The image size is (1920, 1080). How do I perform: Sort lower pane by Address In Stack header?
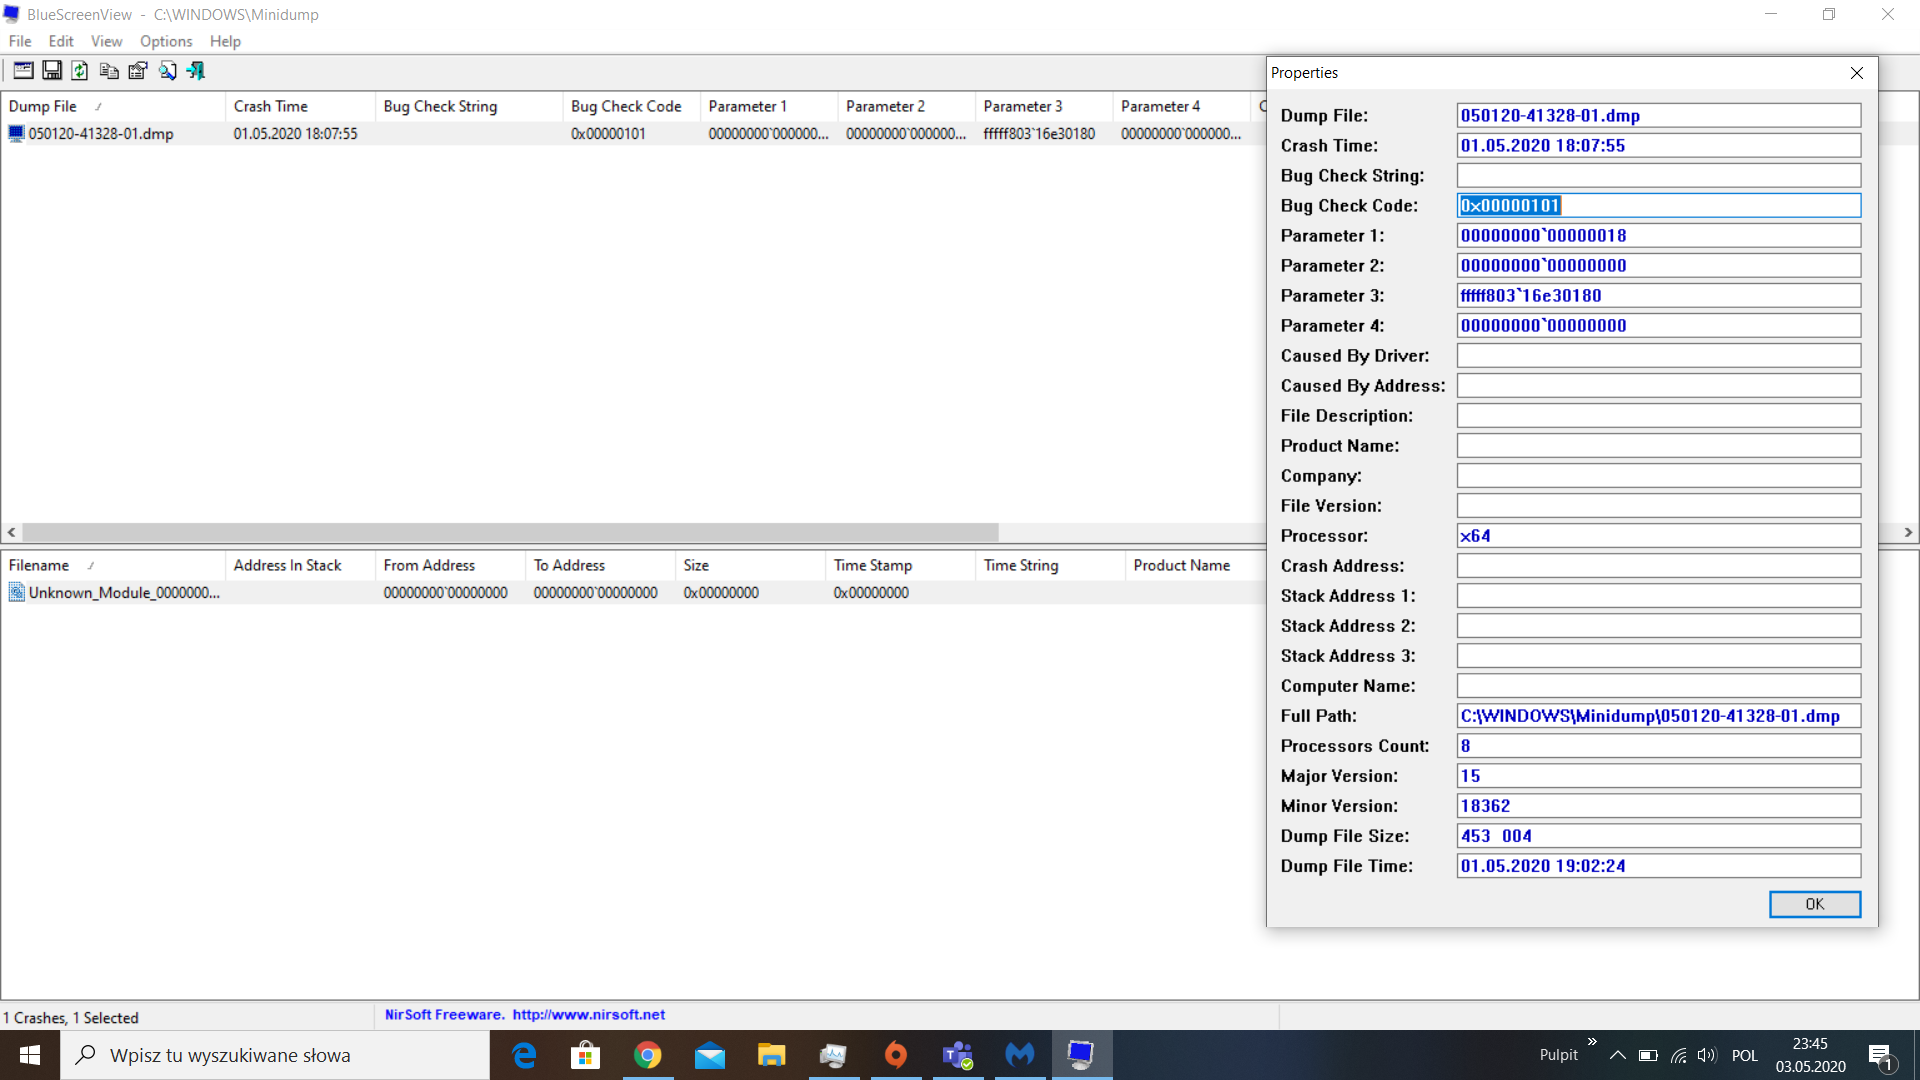(300, 565)
